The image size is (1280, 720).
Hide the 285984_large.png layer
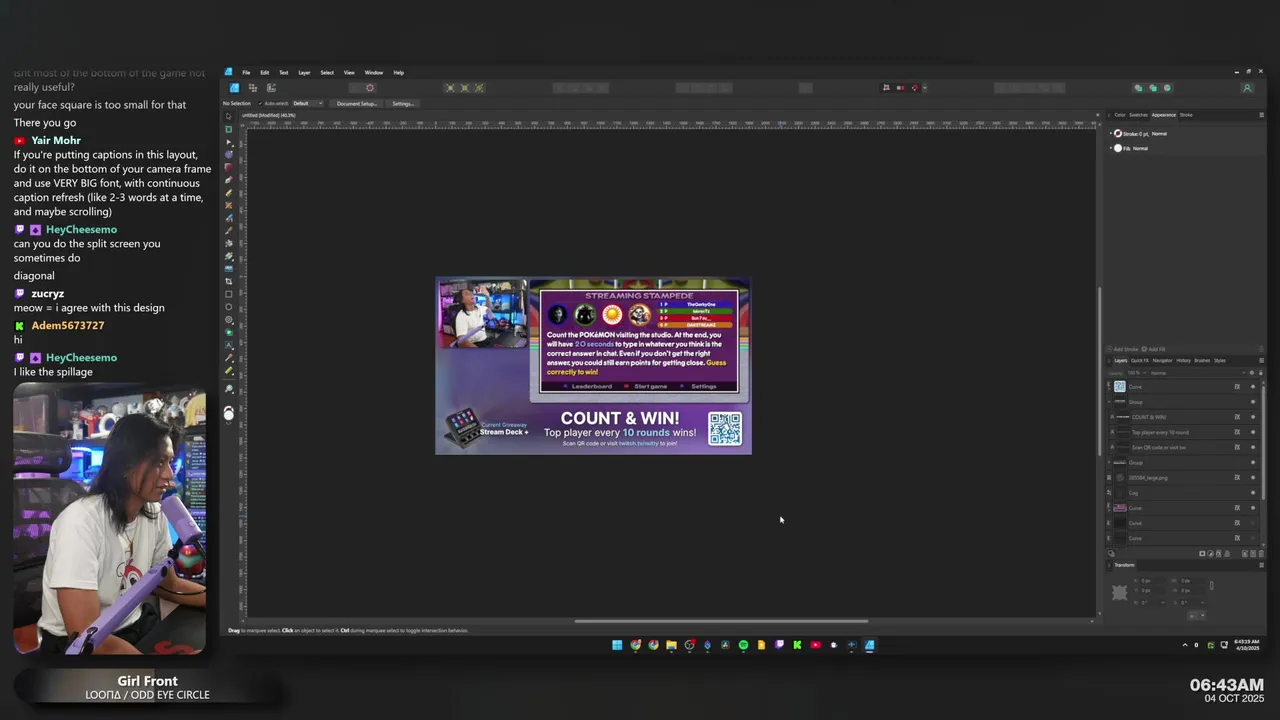(1253, 478)
